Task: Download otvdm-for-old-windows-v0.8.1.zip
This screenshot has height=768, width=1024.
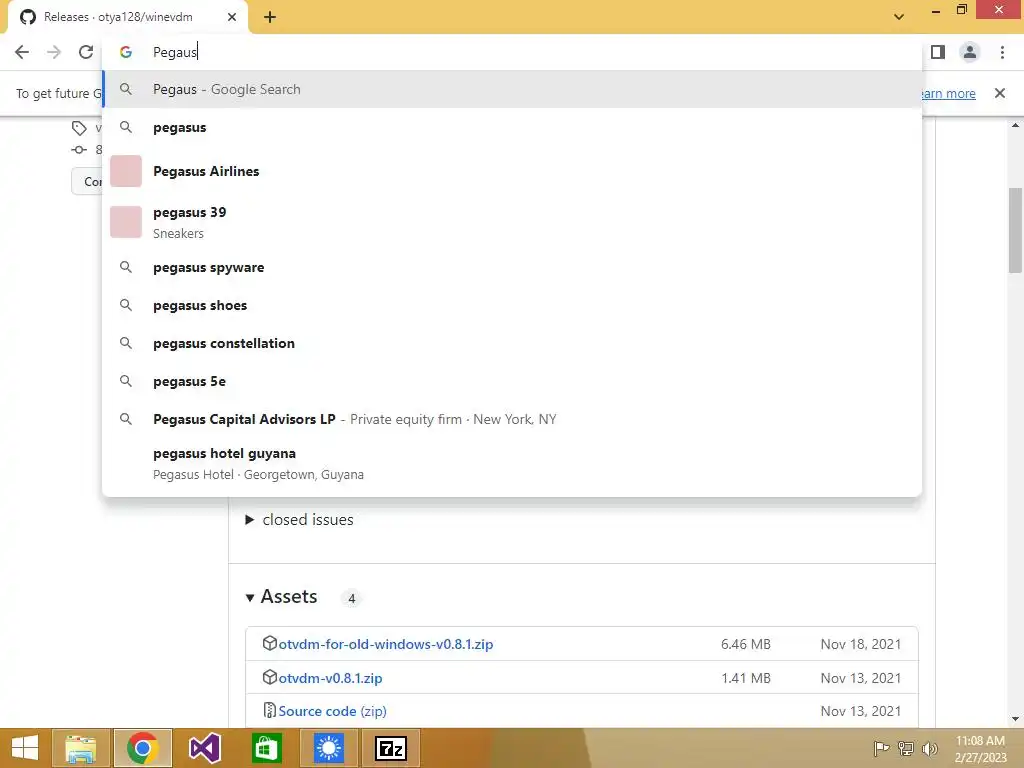Action: tap(386, 644)
